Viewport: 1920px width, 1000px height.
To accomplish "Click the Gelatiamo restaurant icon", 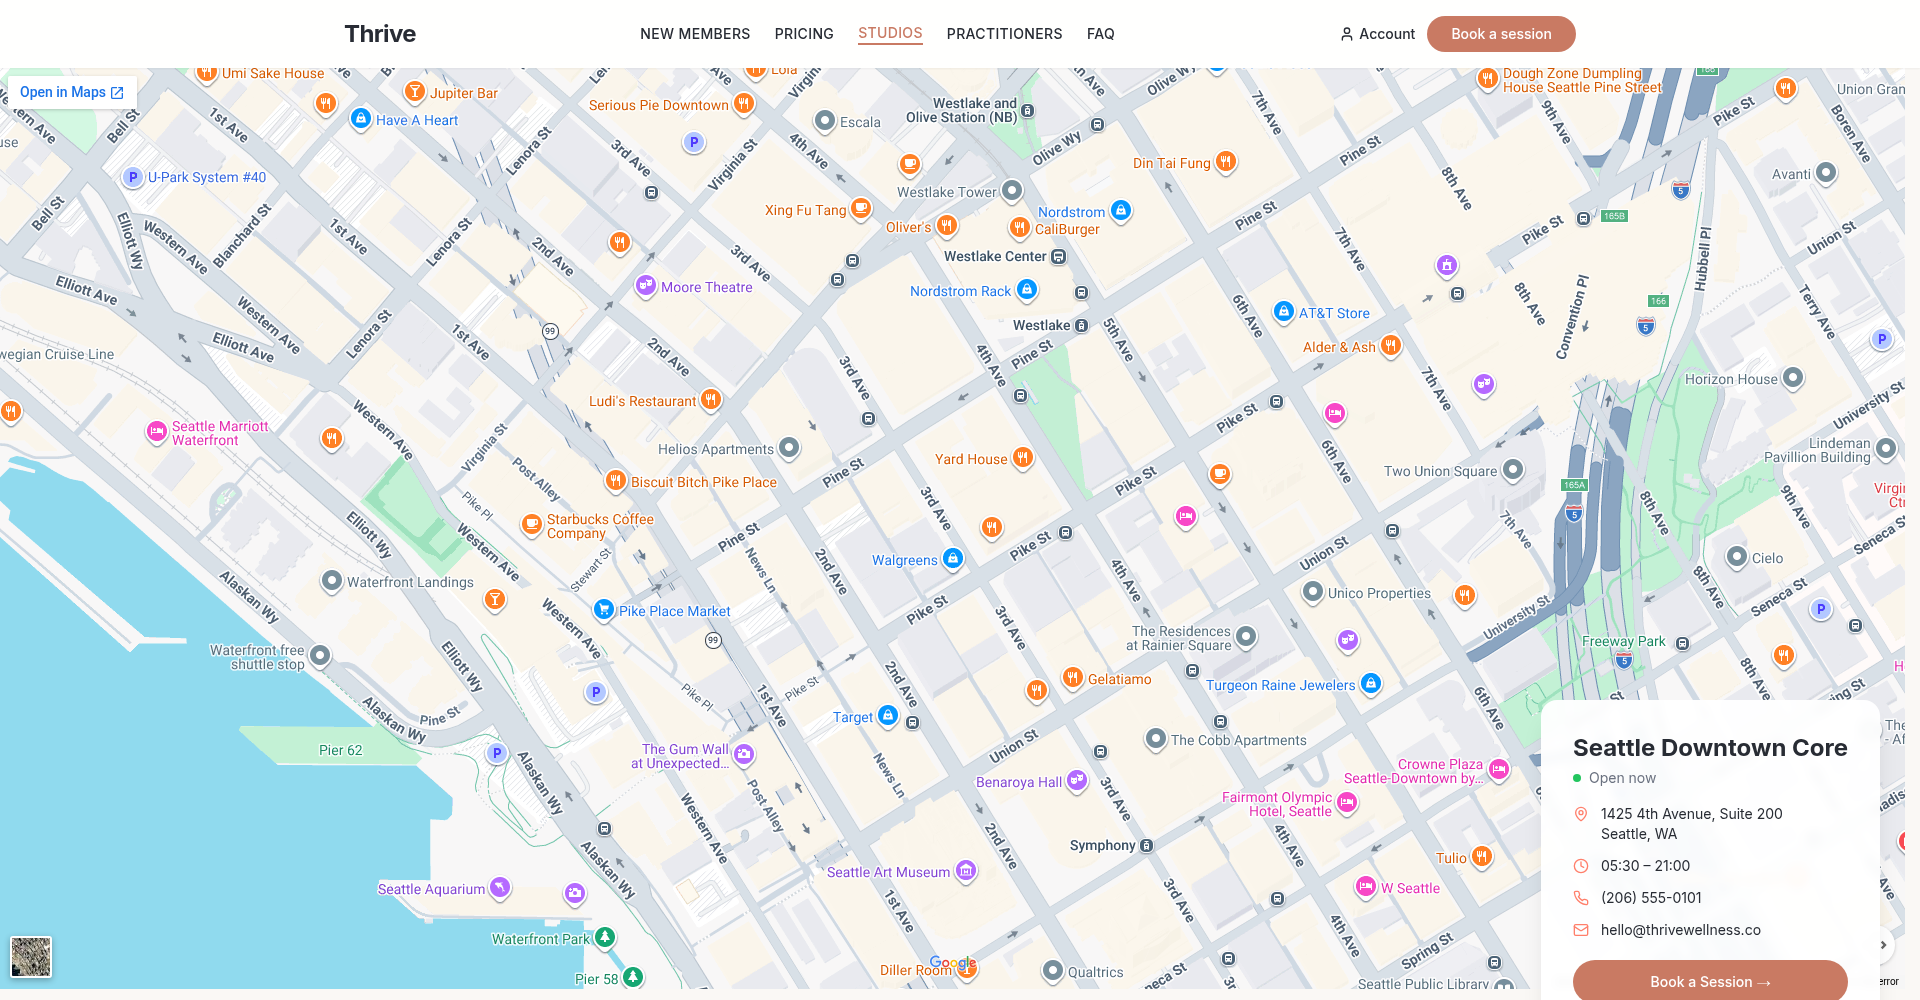I will click(x=1073, y=677).
